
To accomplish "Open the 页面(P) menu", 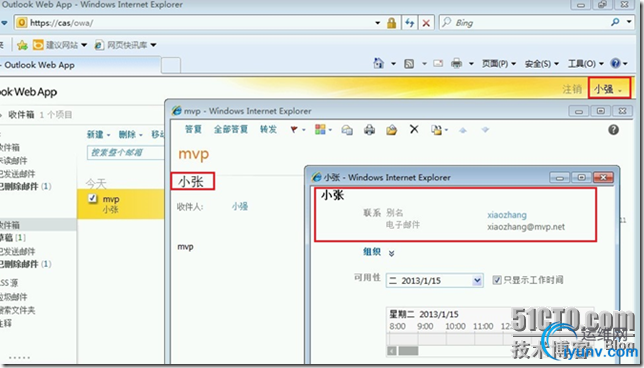I will coord(499,64).
